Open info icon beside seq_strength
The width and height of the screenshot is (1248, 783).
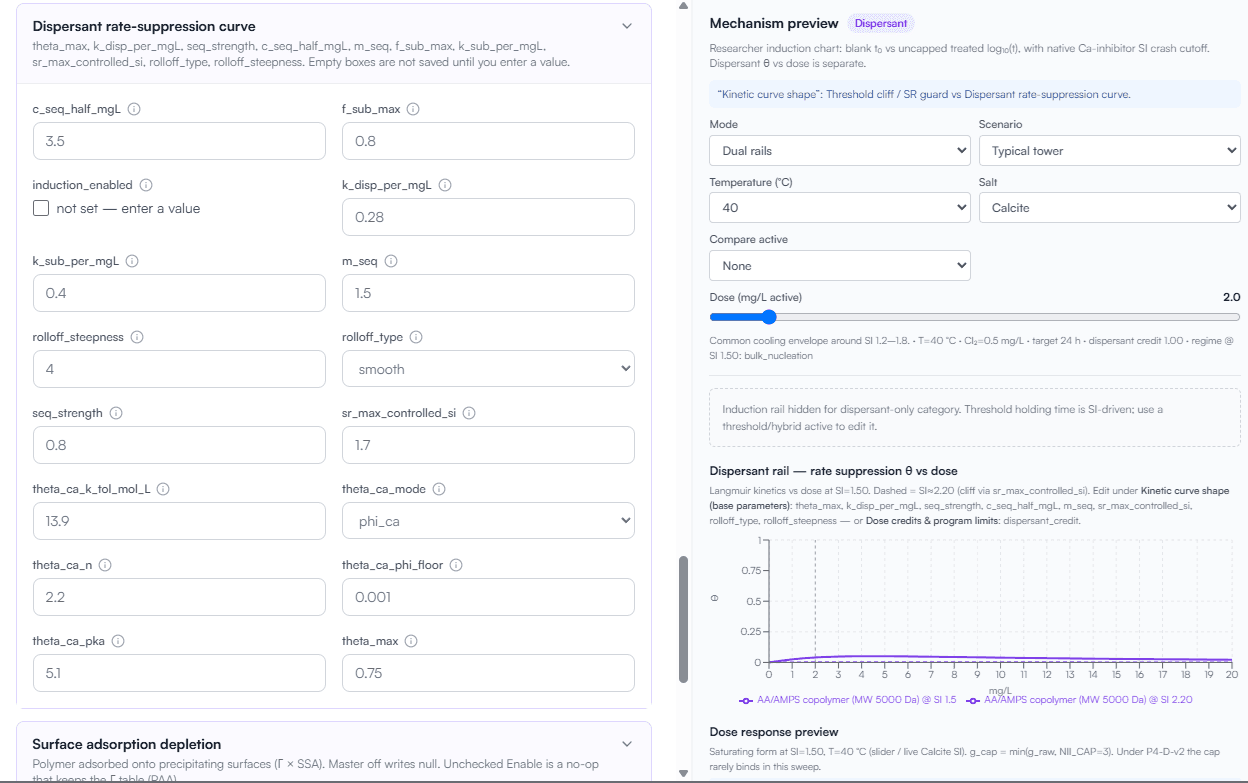coord(116,413)
